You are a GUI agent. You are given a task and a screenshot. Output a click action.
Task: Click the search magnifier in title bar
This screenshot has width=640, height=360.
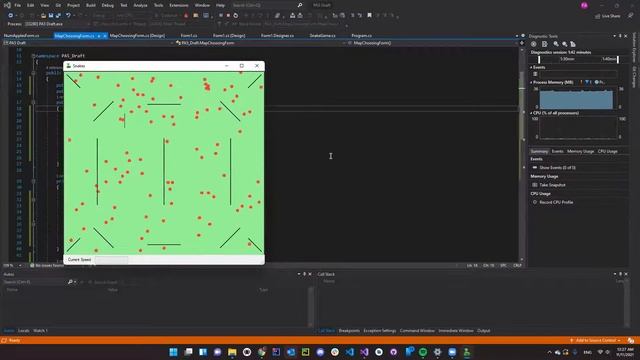coord(300,5)
